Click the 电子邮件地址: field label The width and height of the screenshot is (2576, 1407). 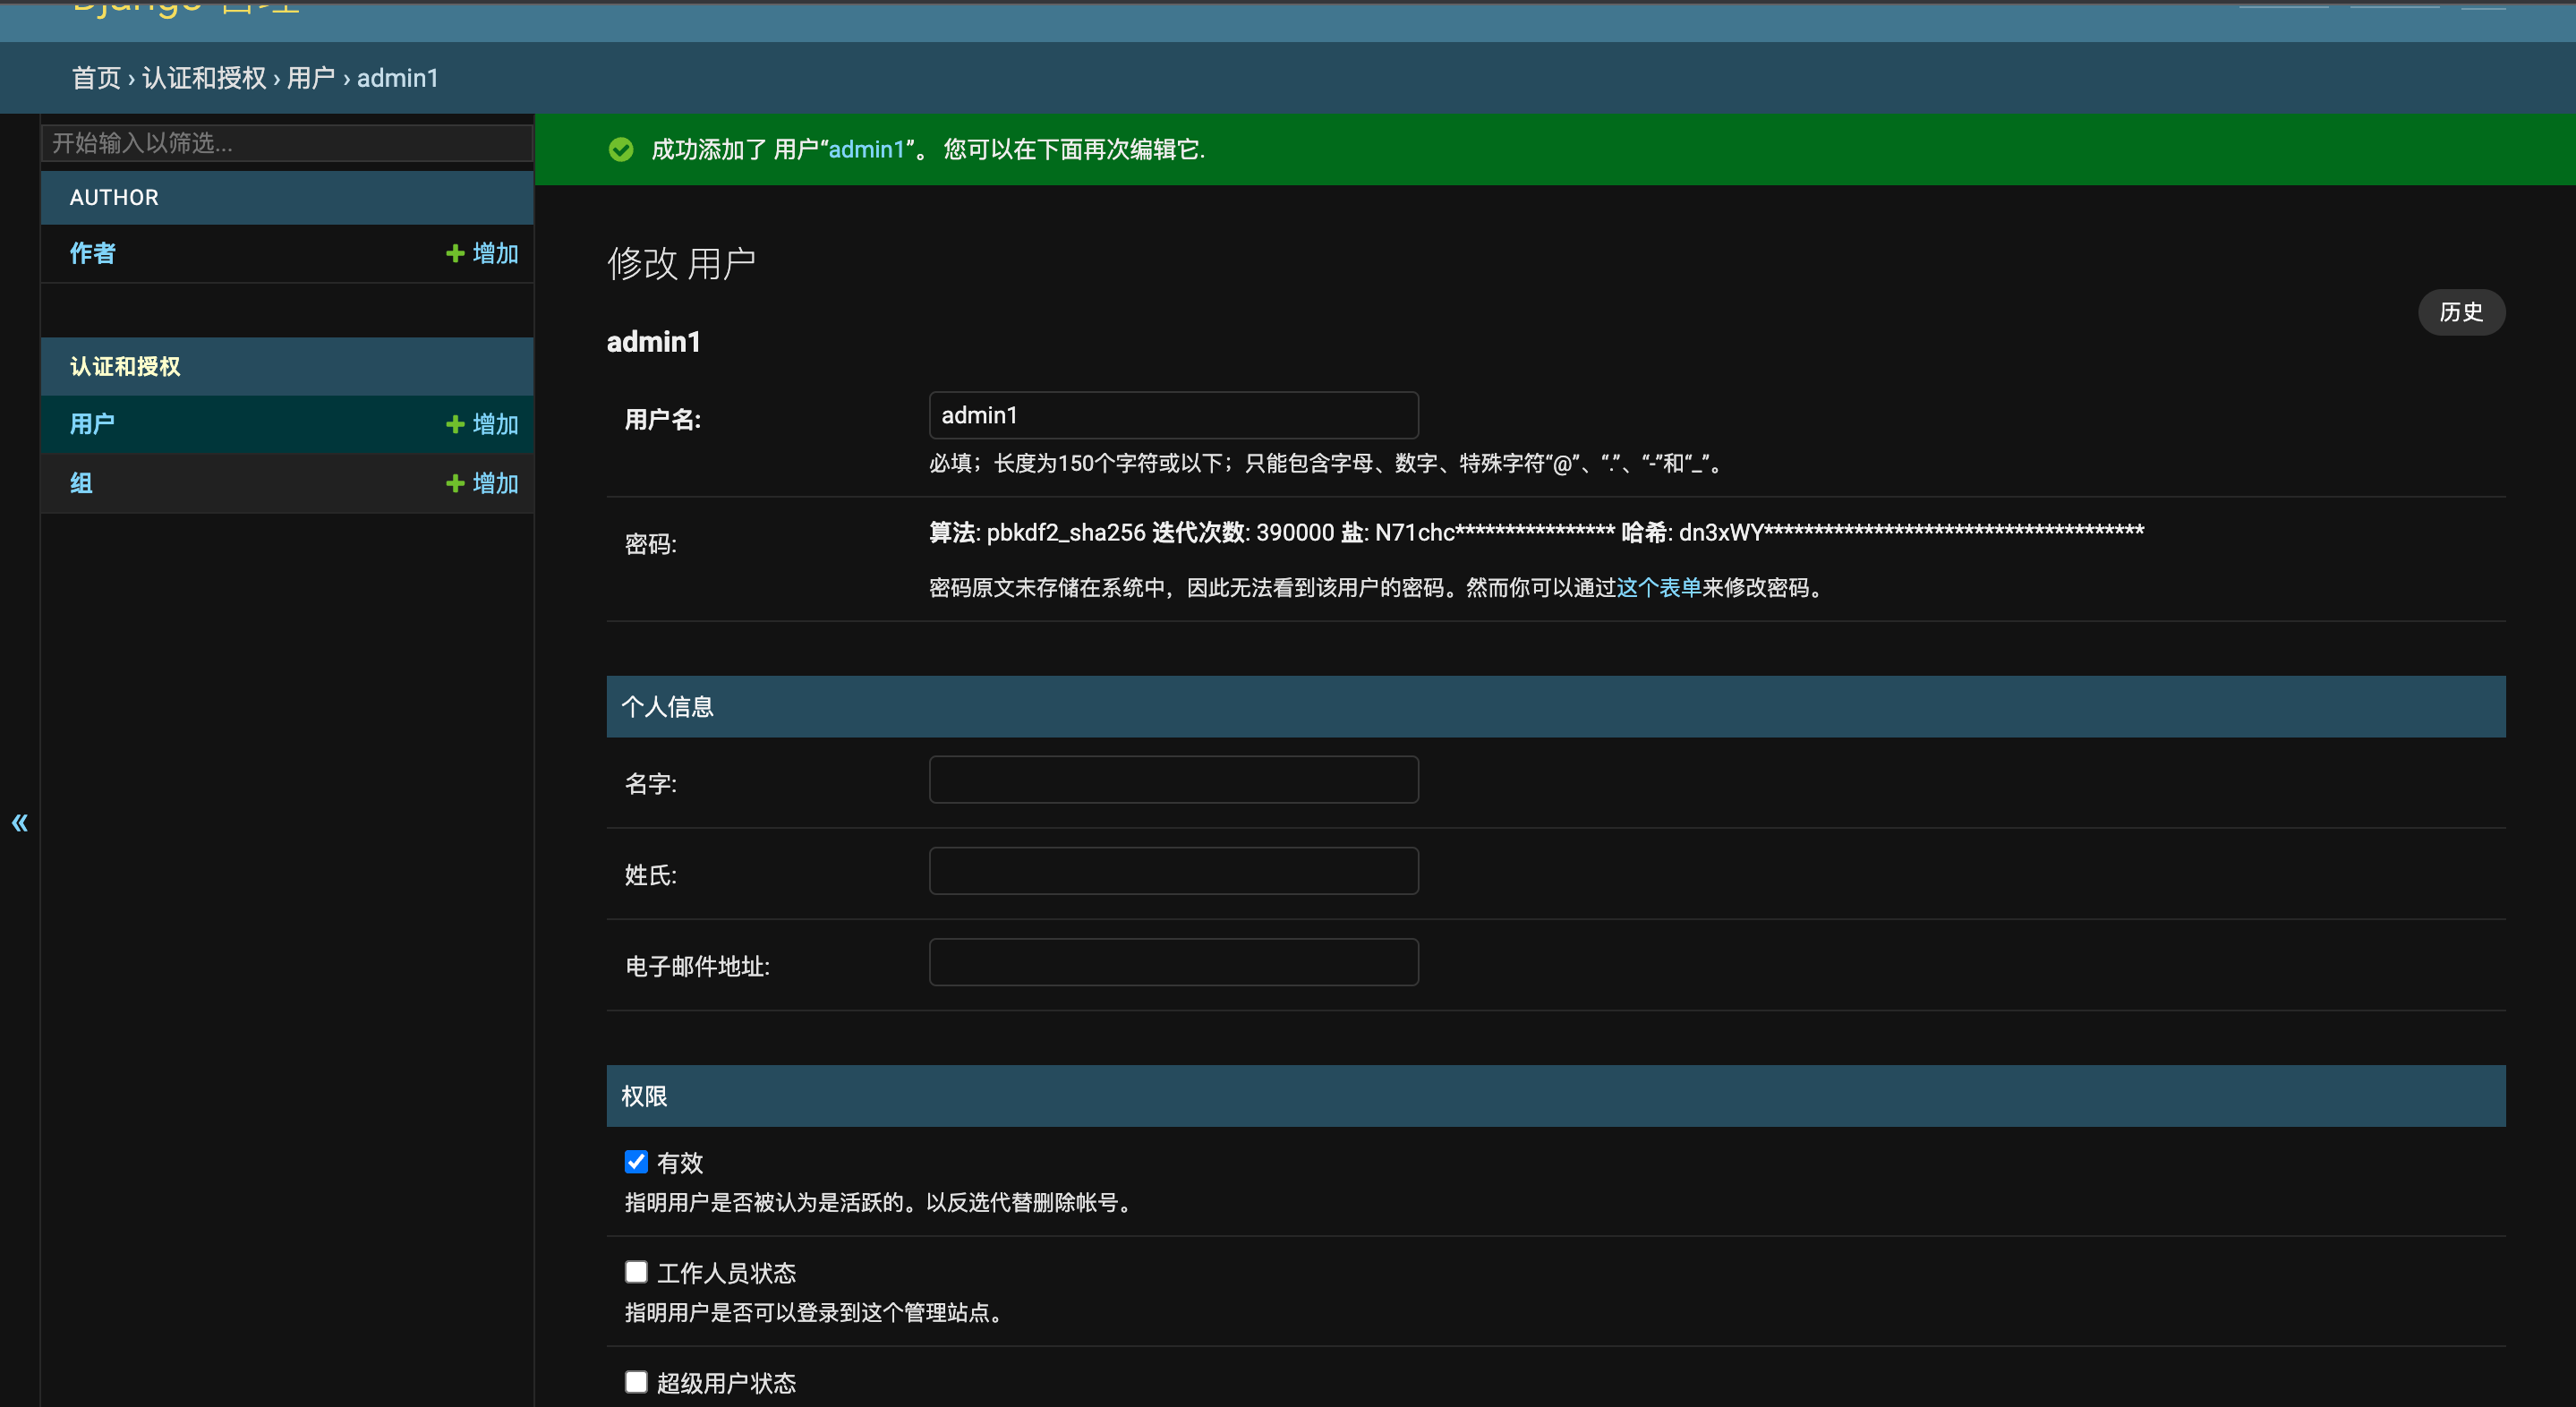tap(697, 966)
